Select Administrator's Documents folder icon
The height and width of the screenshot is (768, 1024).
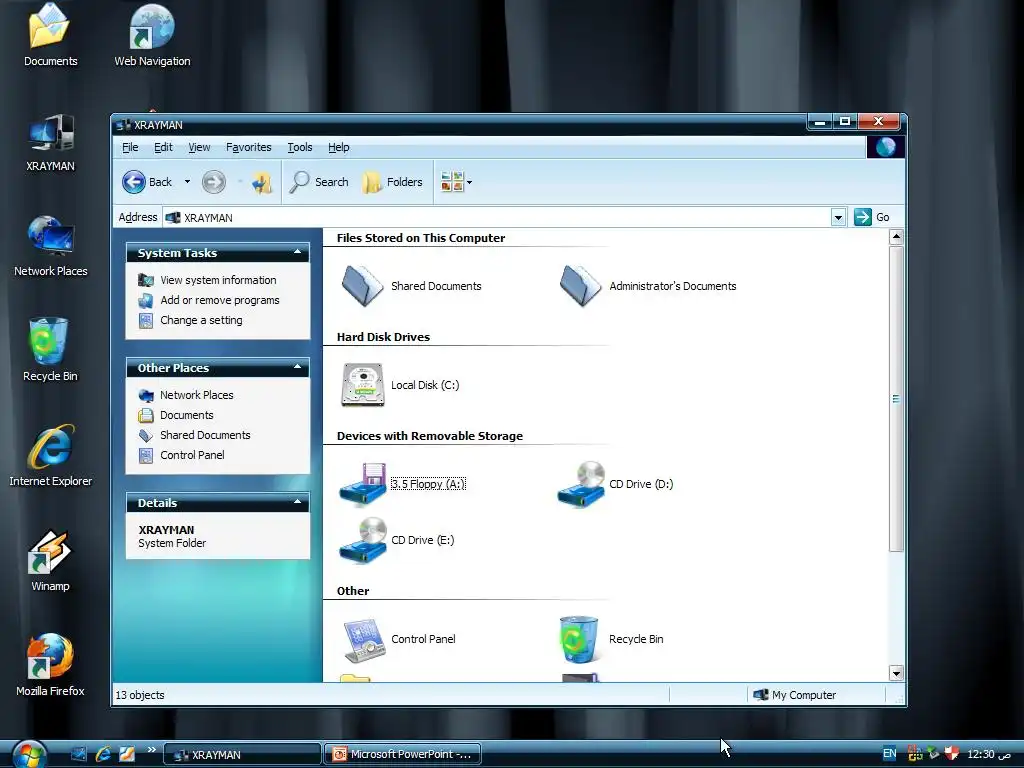point(581,285)
